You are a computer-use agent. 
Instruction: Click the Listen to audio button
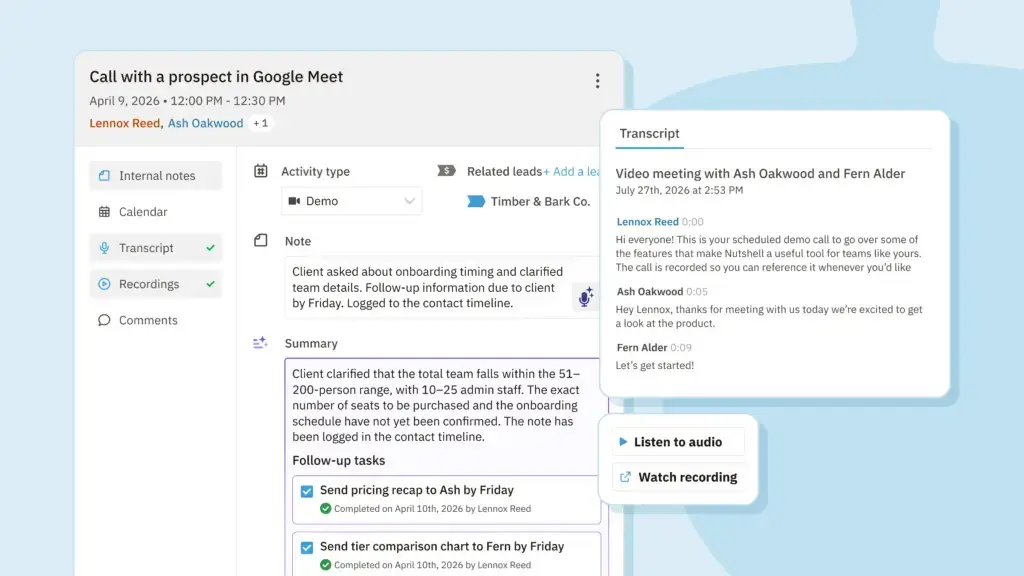click(x=678, y=442)
